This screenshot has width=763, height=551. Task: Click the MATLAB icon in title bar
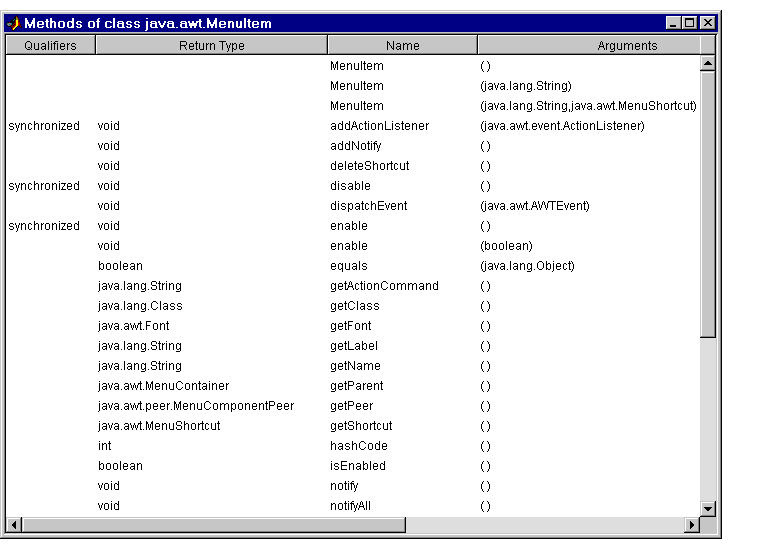coord(13,23)
